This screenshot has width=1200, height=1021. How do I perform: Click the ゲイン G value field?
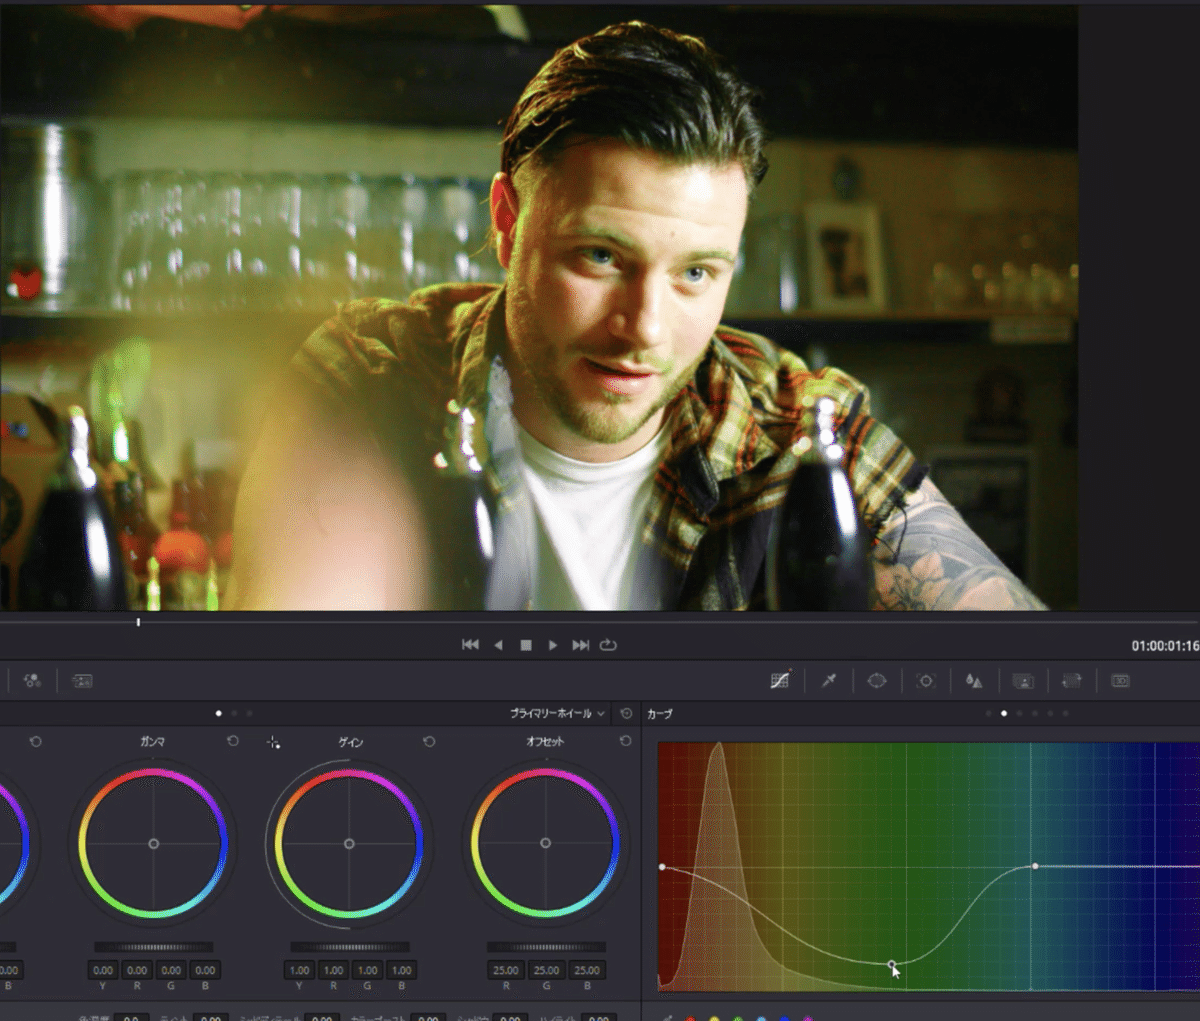point(367,970)
